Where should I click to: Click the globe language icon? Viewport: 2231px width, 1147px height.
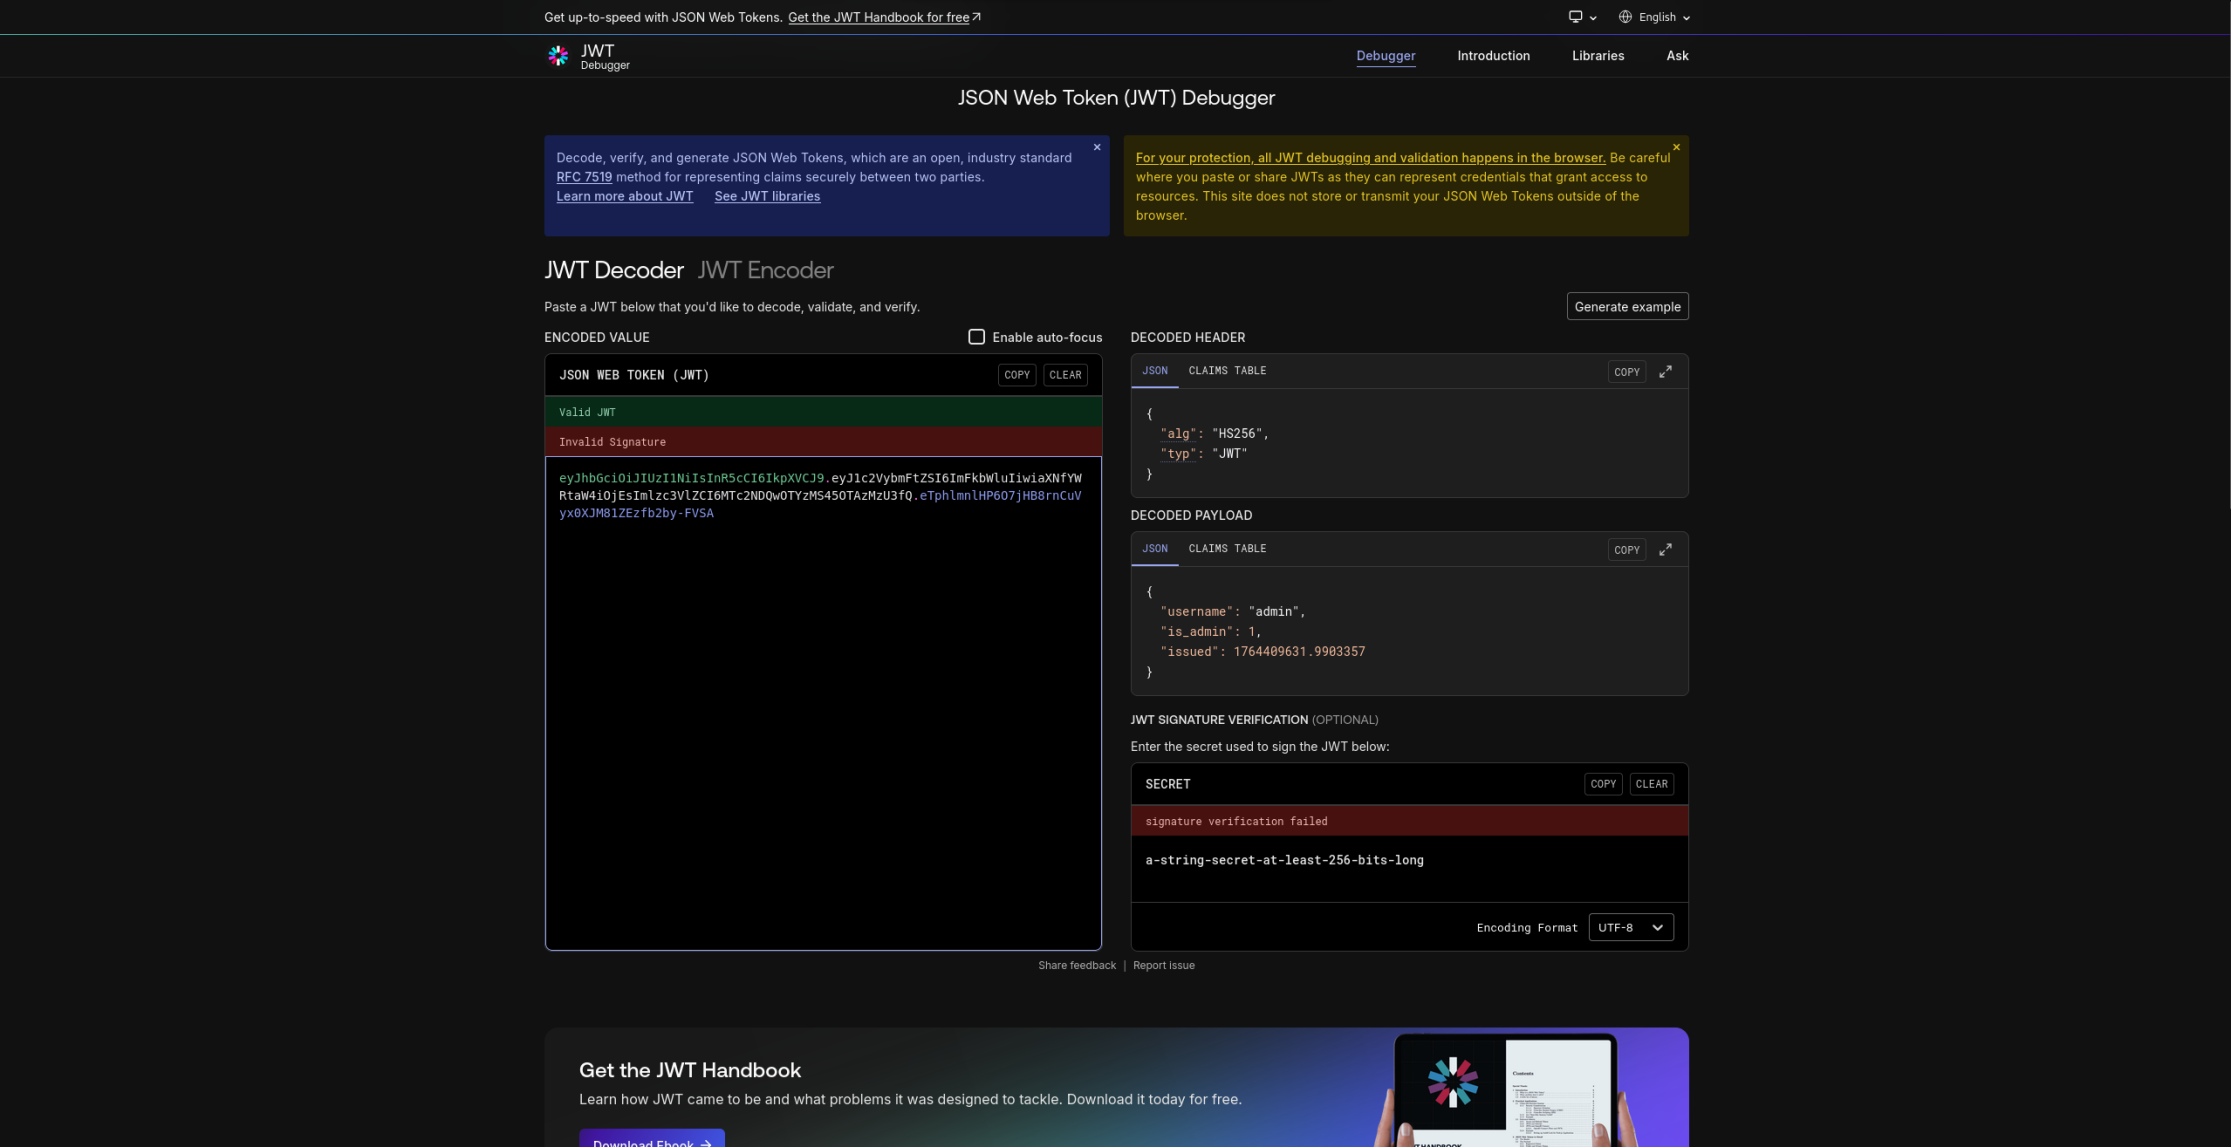pos(1625,17)
